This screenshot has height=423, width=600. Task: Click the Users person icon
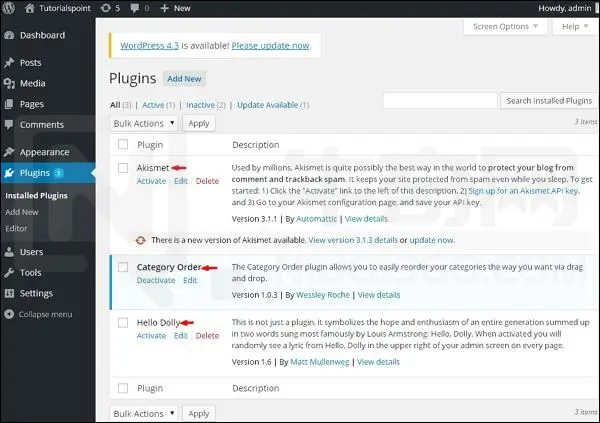tap(9, 252)
